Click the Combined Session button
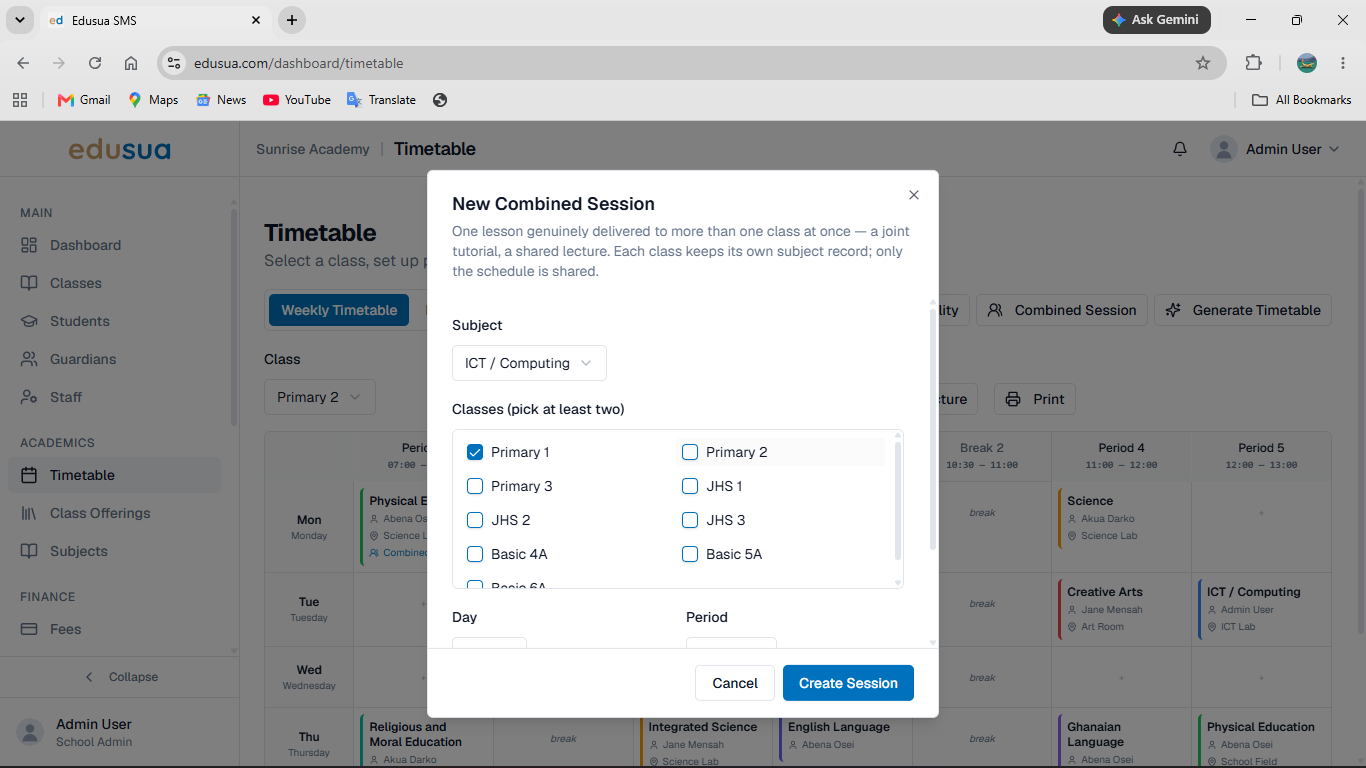Screen dimensions: 1366x768 [1061, 310]
